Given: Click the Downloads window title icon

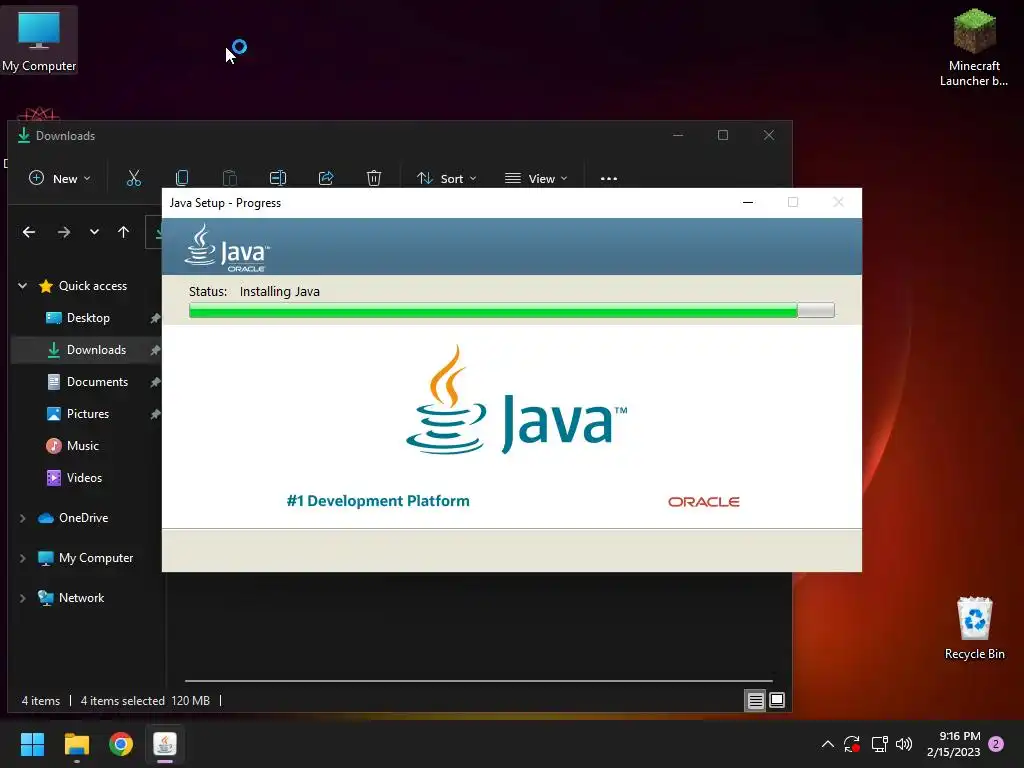Looking at the screenshot, I should pos(24,135).
